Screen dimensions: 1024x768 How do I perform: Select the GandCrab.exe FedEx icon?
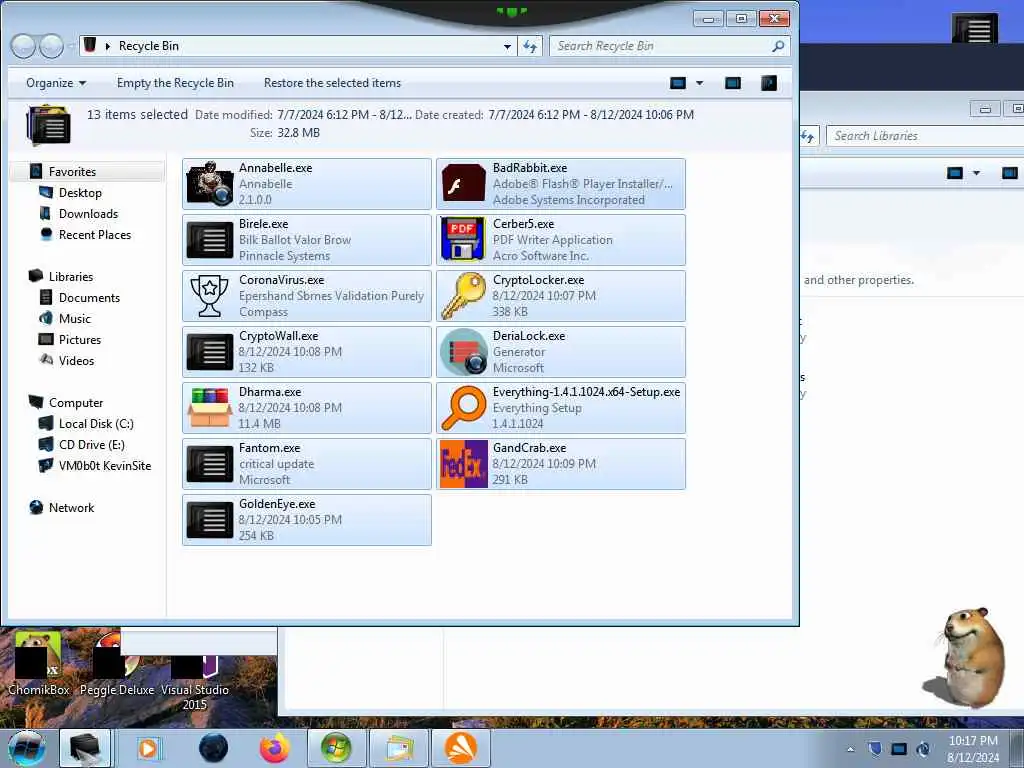pyautogui.click(x=464, y=464)
